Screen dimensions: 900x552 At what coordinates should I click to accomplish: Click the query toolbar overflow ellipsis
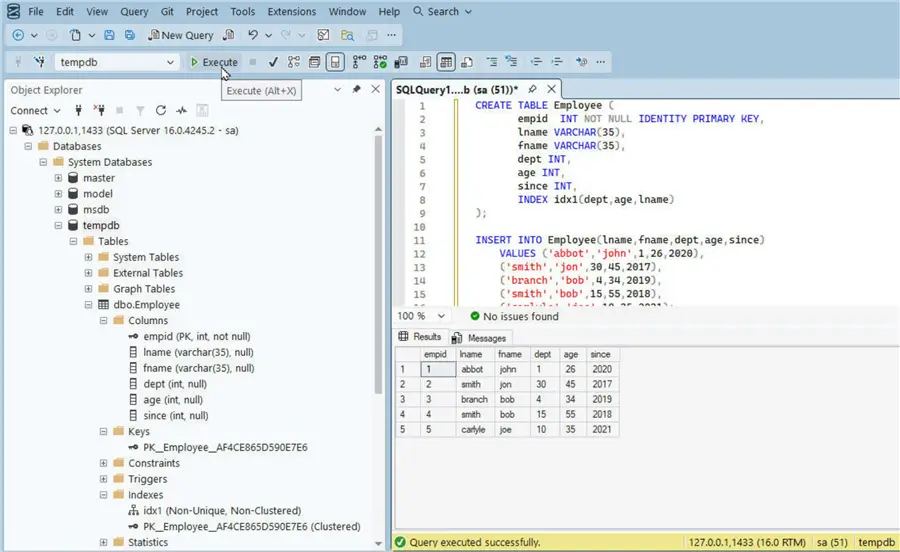point(601,62)
